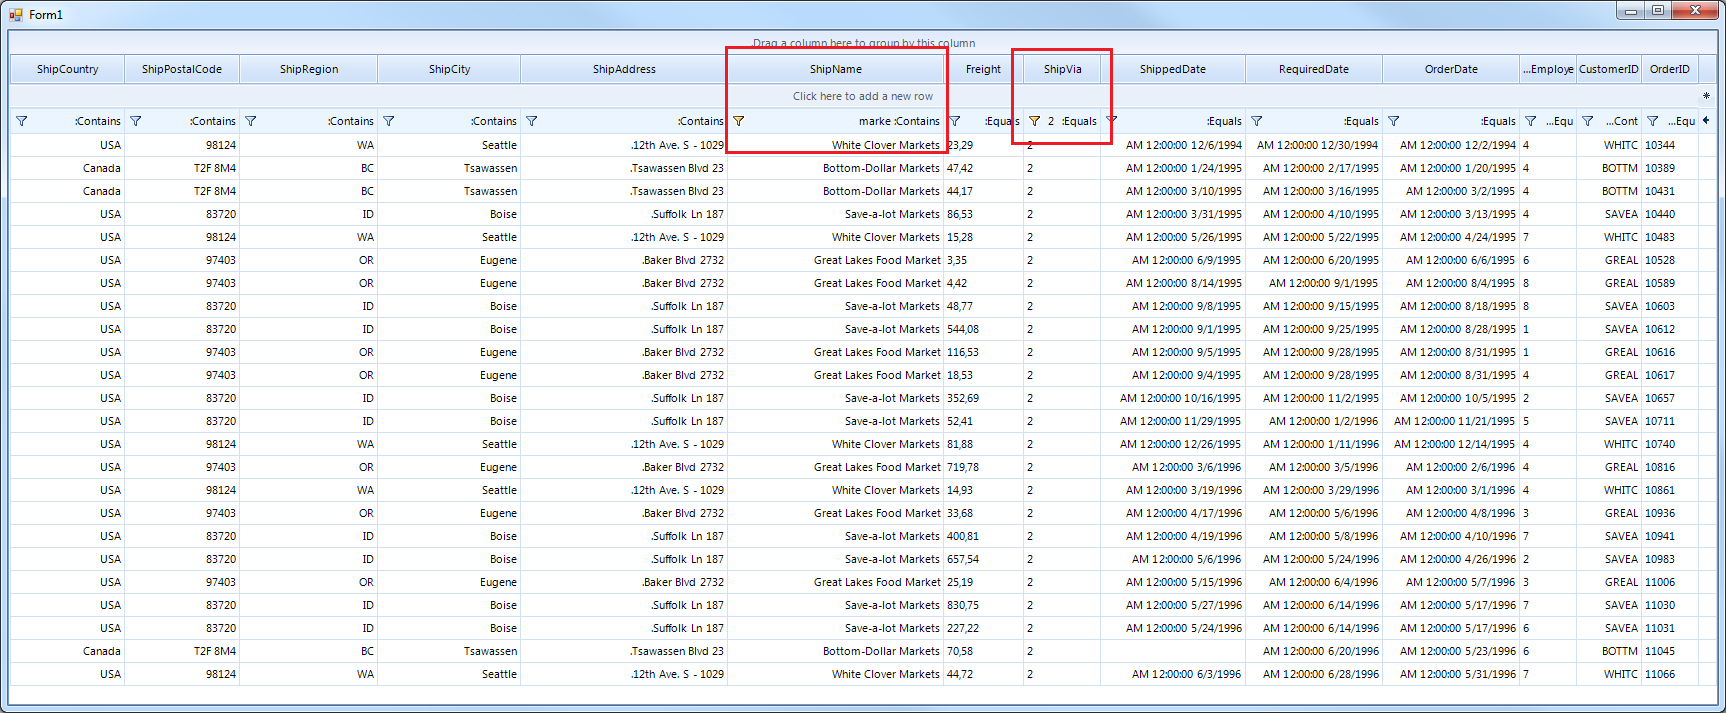Open the RequiredDate filter funnel icon
The width and height of the screenshot is (1726, 713).
(x=1257, y=121)
